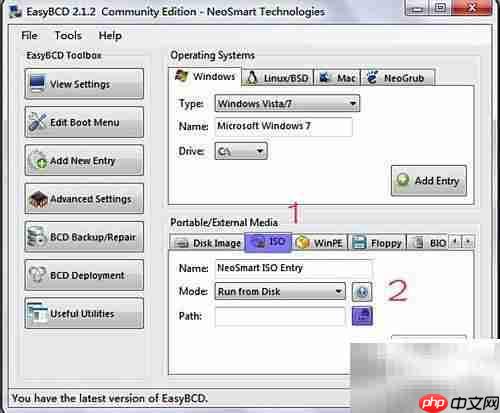Image resolution: width=500 pixels, height=413 pixels.
Task: Click the Windows flag icon on Windows tab
Action: 181,76
